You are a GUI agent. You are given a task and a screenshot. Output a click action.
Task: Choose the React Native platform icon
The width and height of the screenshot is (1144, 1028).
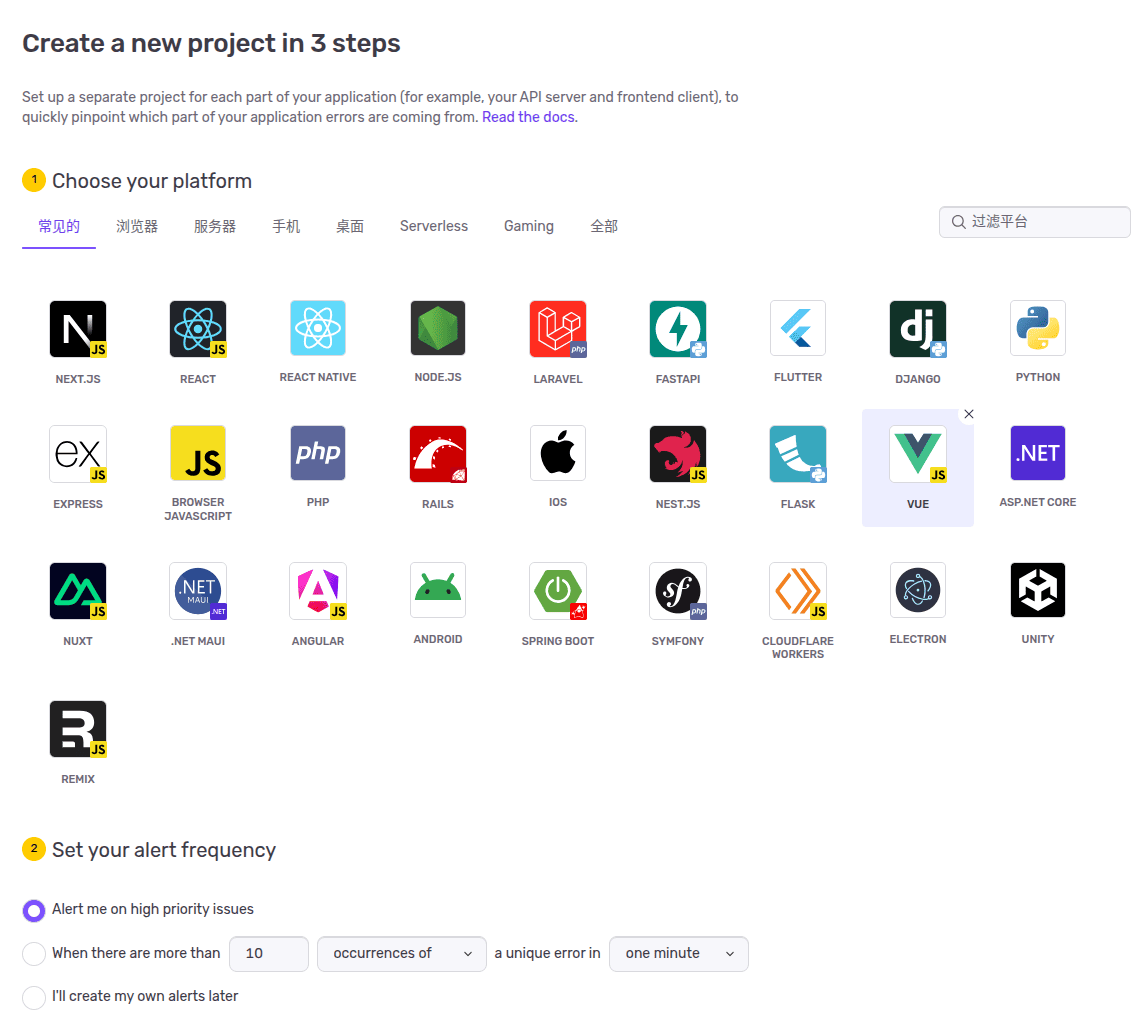pos(318,328)
